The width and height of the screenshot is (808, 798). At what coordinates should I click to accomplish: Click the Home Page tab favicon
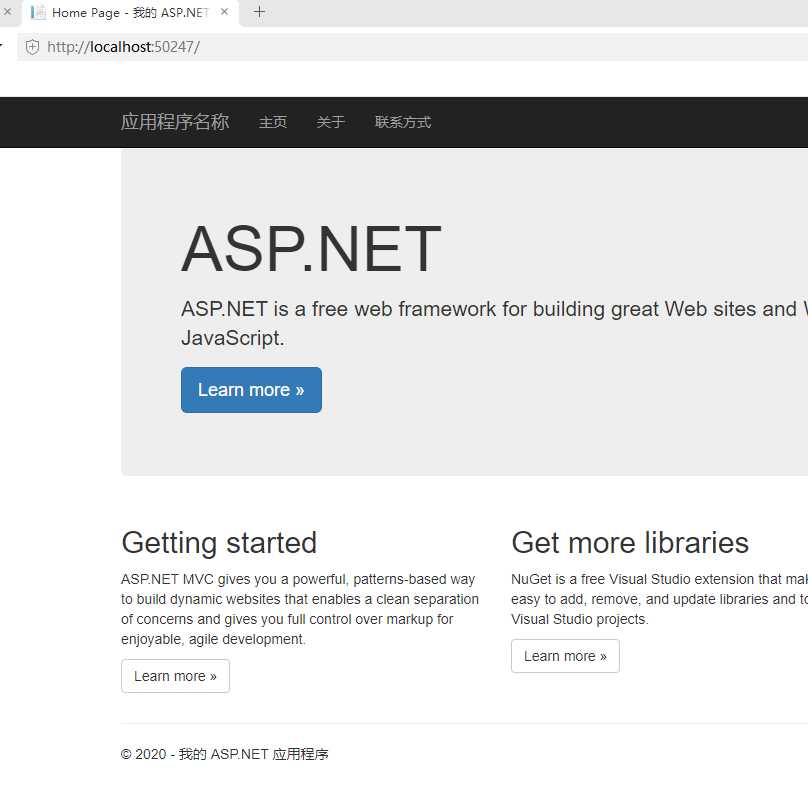click(x=38, y=12)
